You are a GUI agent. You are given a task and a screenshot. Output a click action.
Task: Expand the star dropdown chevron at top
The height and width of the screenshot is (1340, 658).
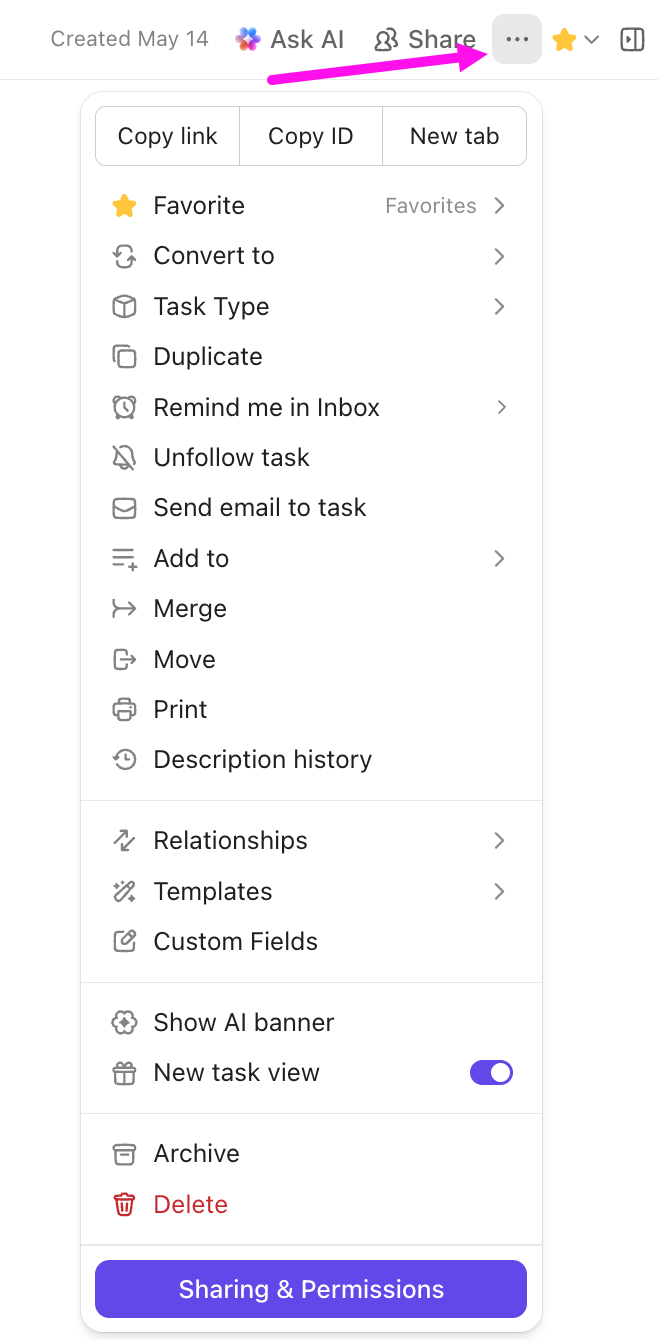(x=592, y=39)
